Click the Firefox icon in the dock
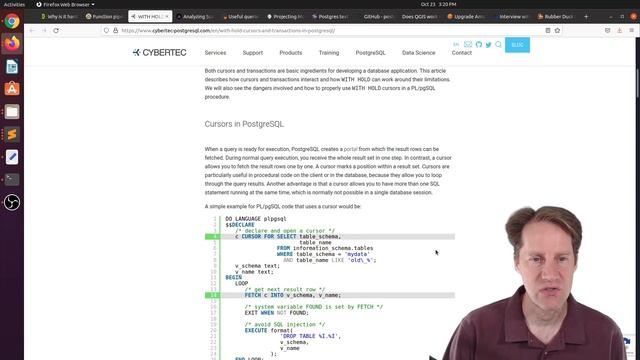 click(12, 43)
